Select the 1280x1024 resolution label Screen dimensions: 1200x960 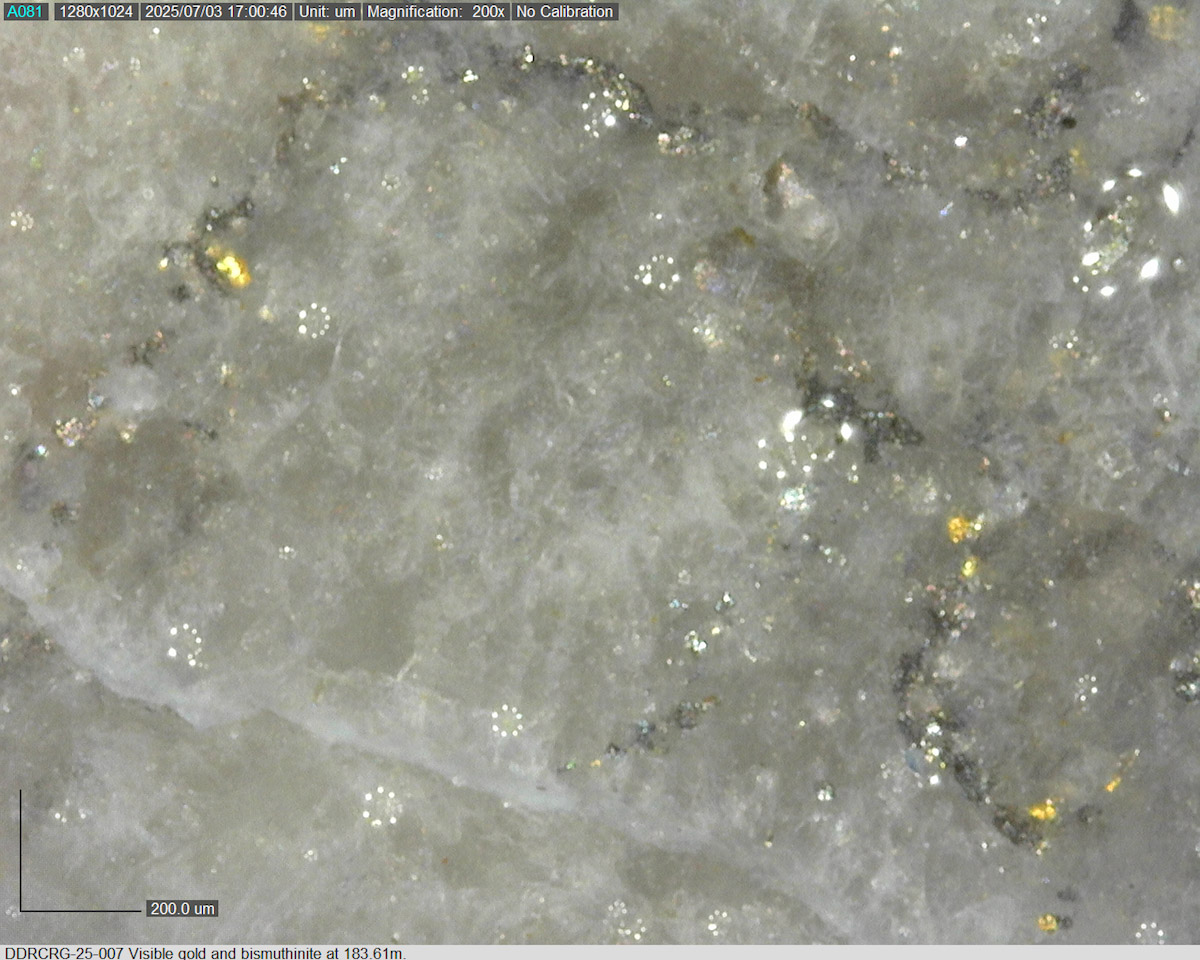(x=95, y=12)
